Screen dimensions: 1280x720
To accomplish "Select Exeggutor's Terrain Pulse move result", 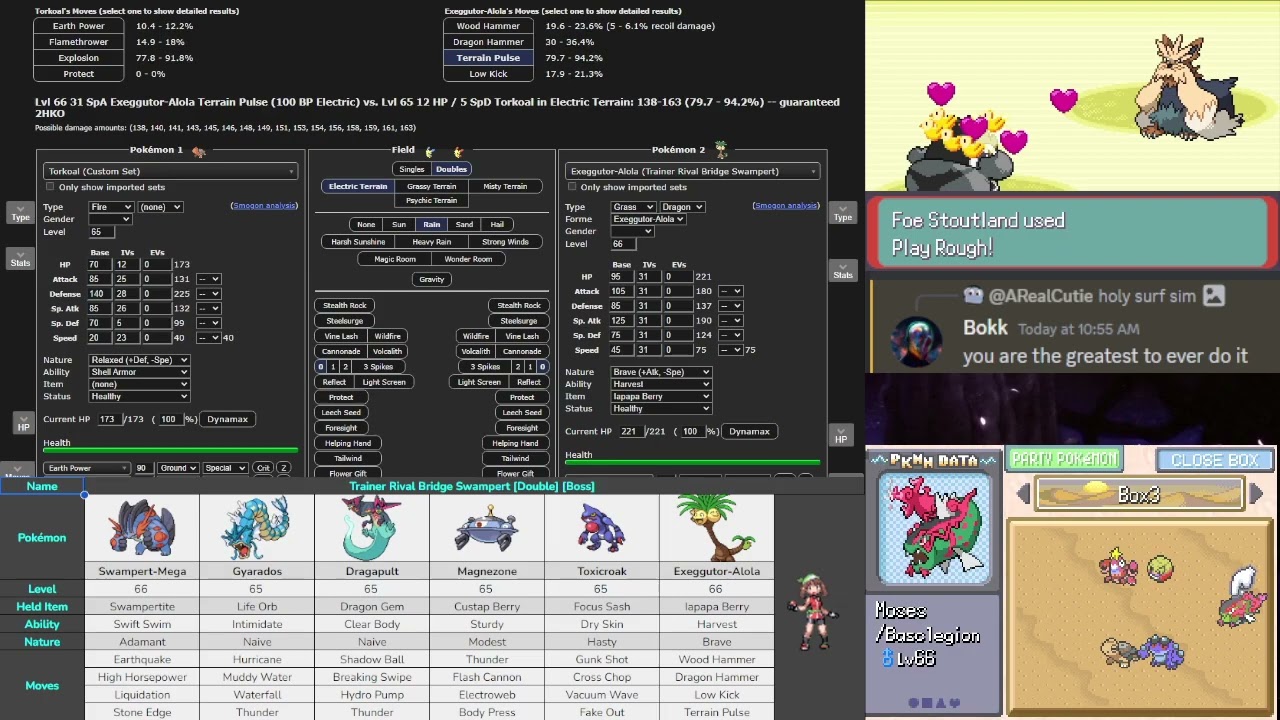I will 488,58.
